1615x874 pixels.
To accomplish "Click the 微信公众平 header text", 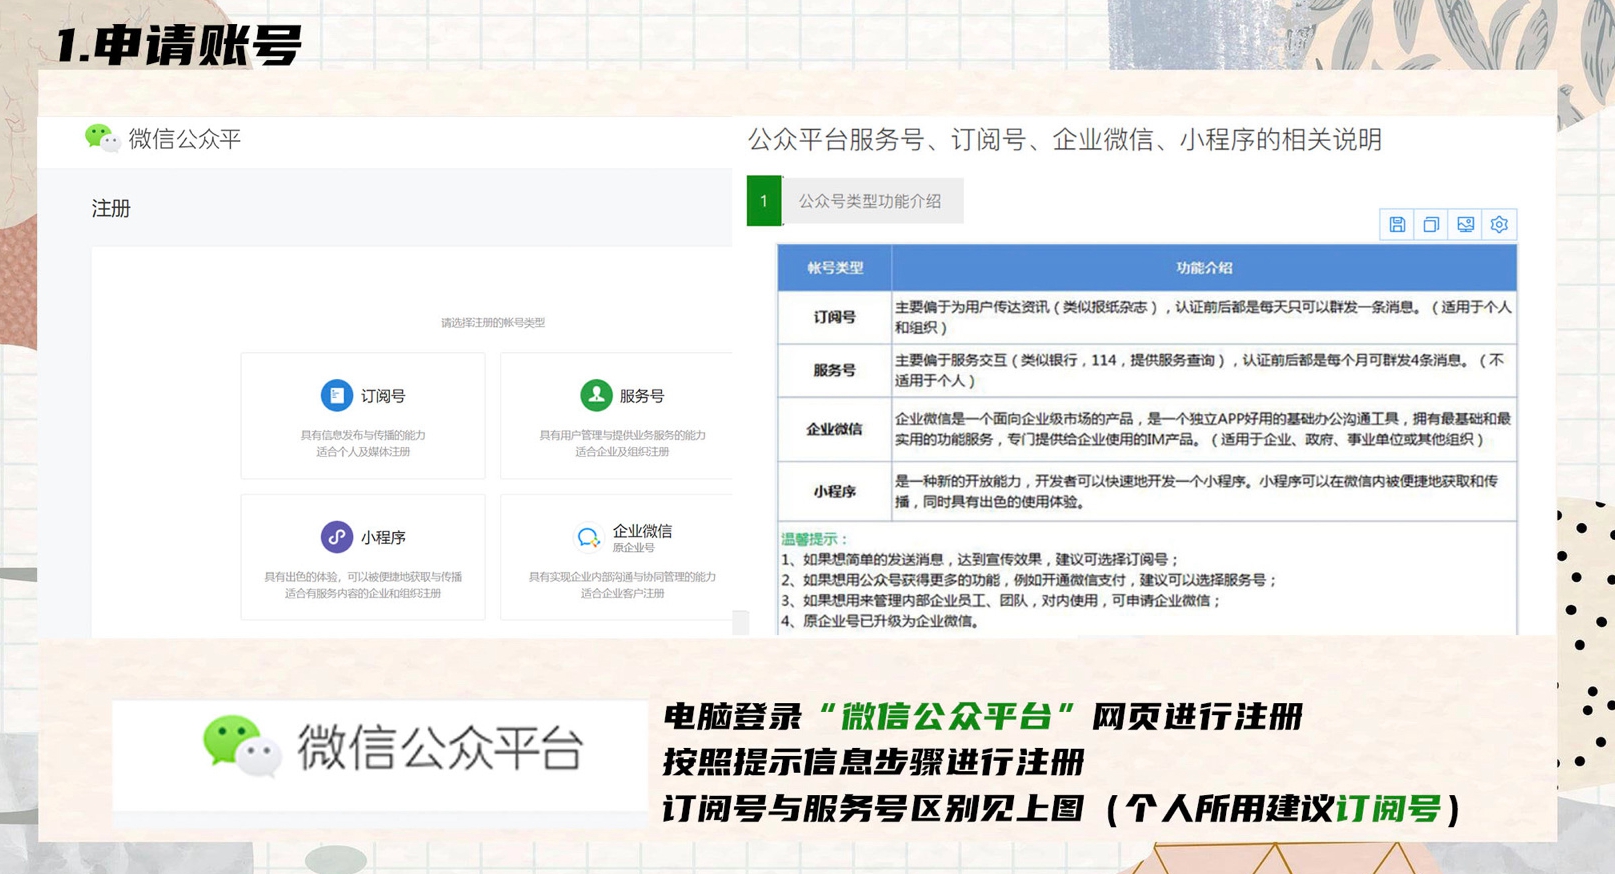I will (185, 139).
